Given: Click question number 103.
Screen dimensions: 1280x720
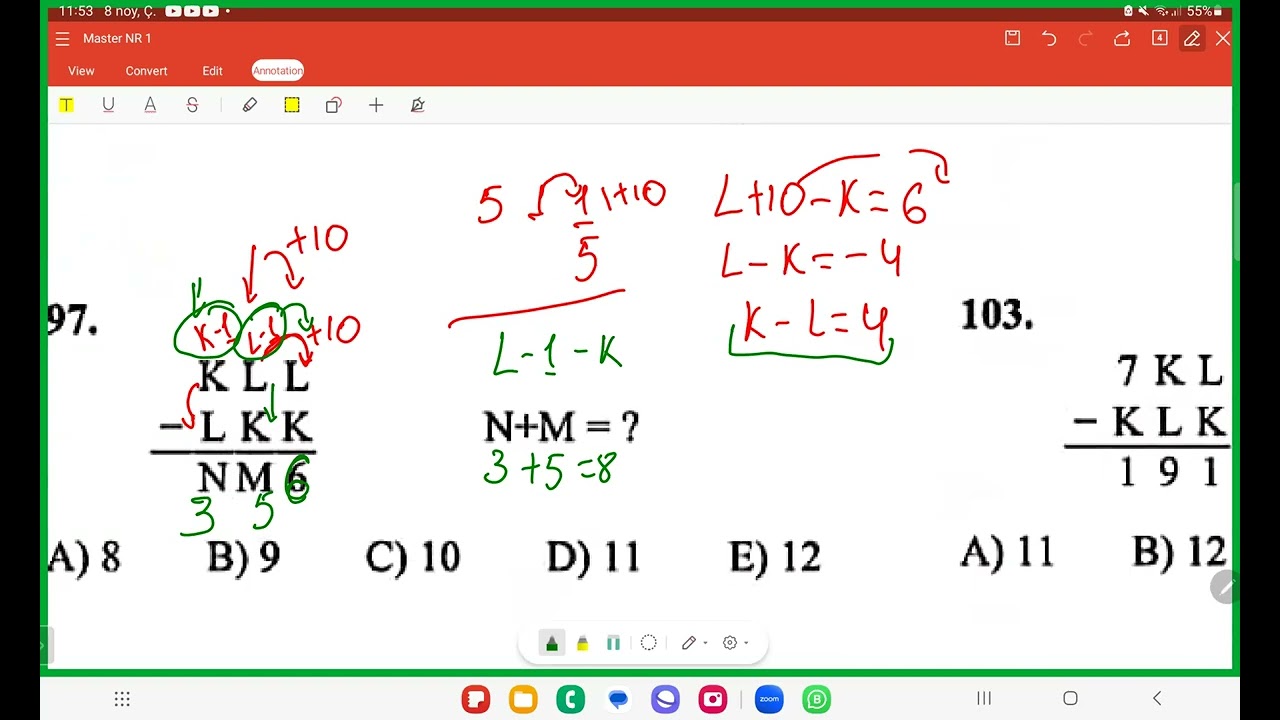Looking at the screenshot, I should (997, 316).
